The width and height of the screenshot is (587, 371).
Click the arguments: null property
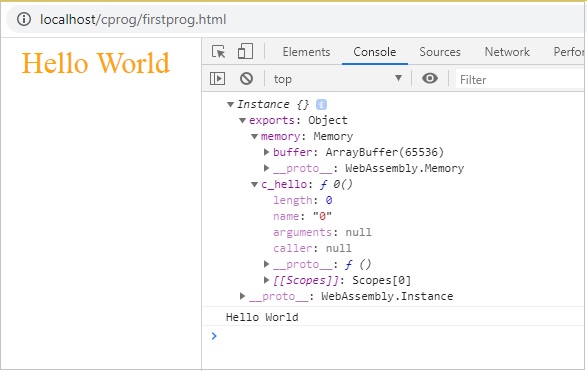[x=322, y=232]
